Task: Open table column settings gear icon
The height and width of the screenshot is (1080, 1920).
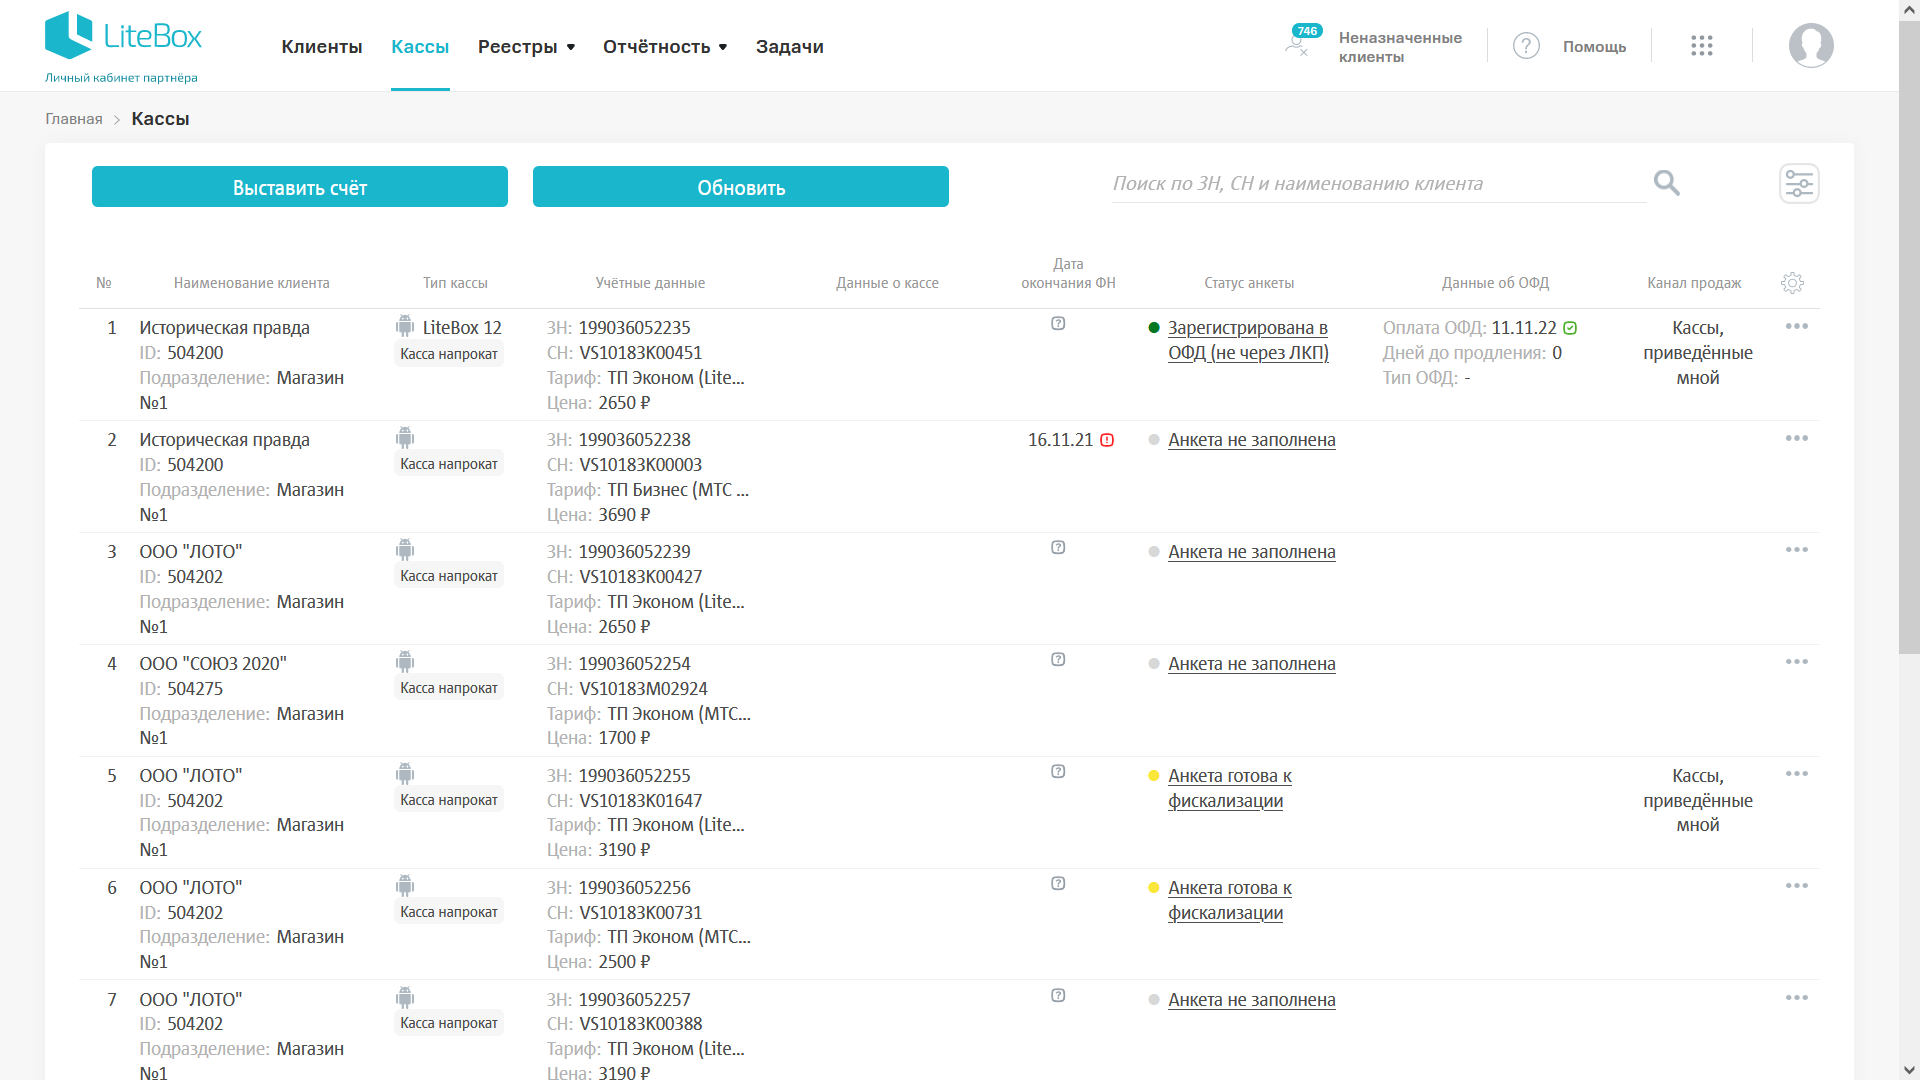Action: [1792, 283]
